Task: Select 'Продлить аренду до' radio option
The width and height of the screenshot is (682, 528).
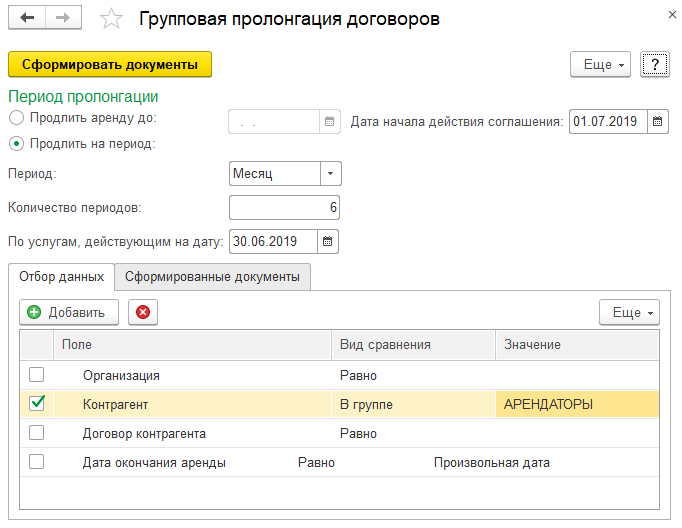Action: (x=17, y=119)
